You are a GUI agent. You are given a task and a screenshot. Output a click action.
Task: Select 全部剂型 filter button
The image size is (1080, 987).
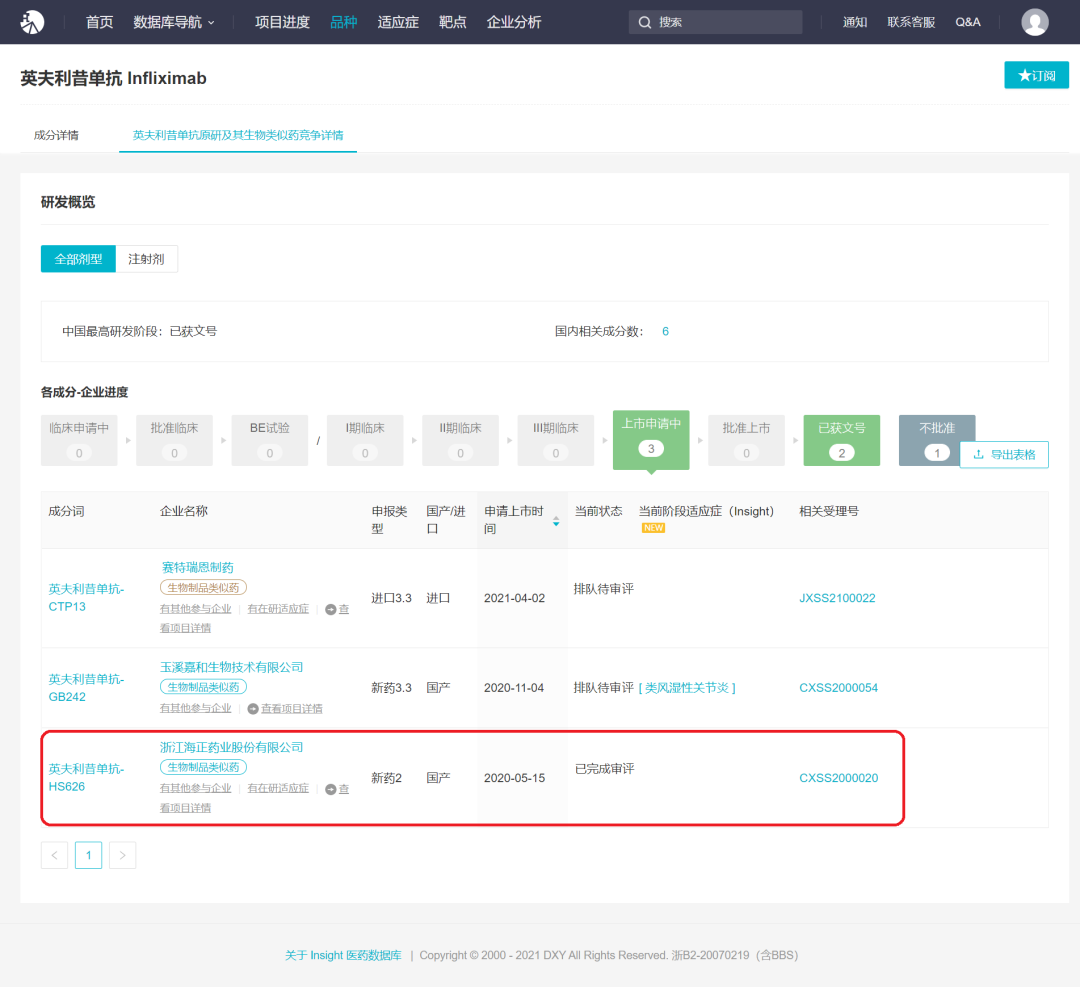pyautogui.click(x=79, y=259)
